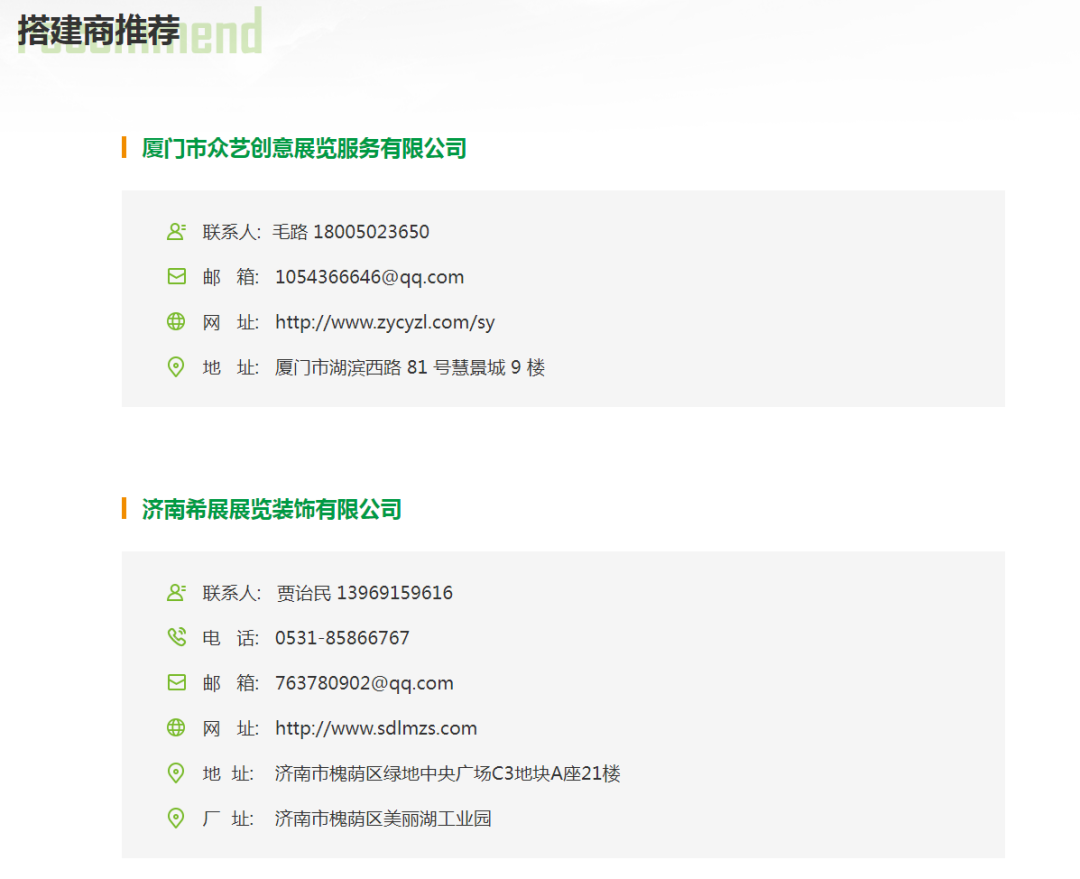Click globe icon beside zycyzl.com website
Viewport: 1080px width, 879px height.
click(176, 322)
